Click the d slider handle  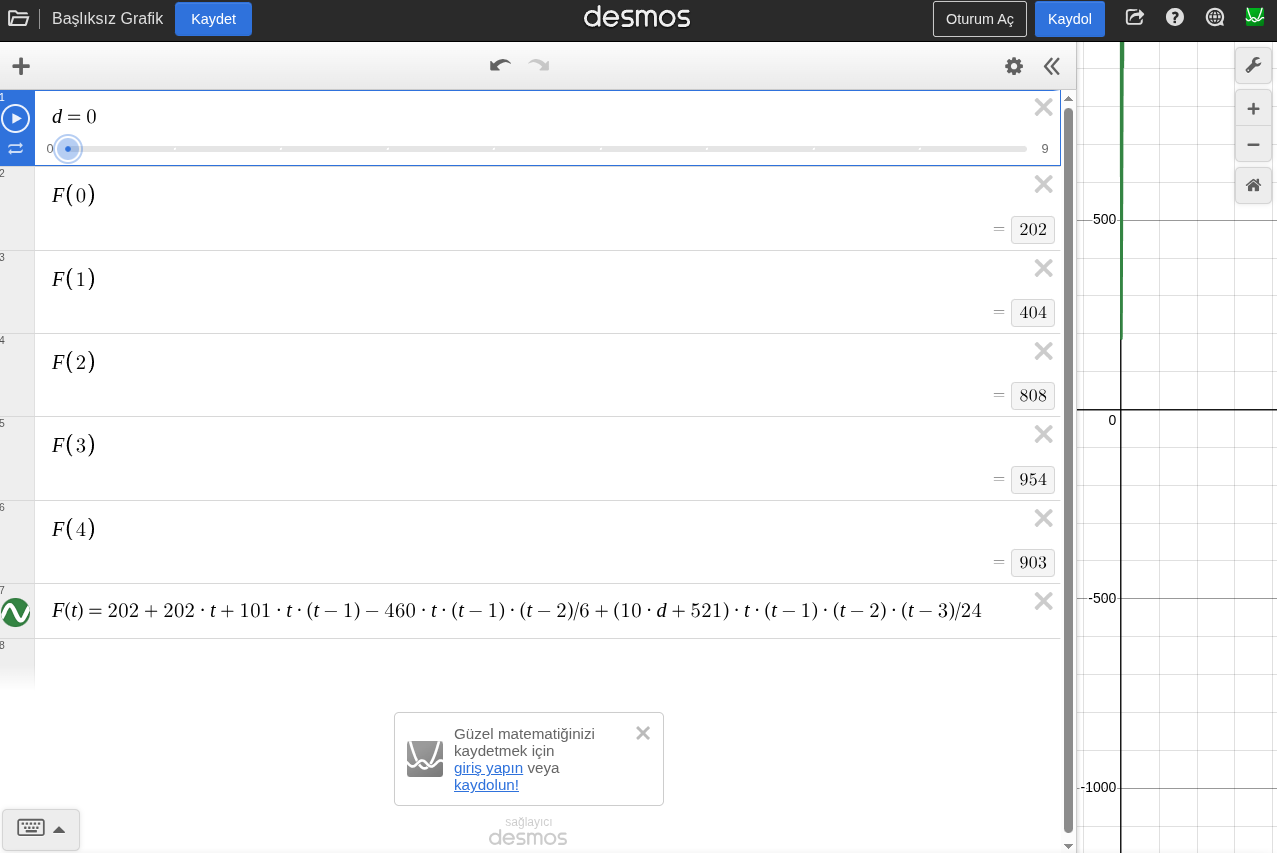click(68, 149)
